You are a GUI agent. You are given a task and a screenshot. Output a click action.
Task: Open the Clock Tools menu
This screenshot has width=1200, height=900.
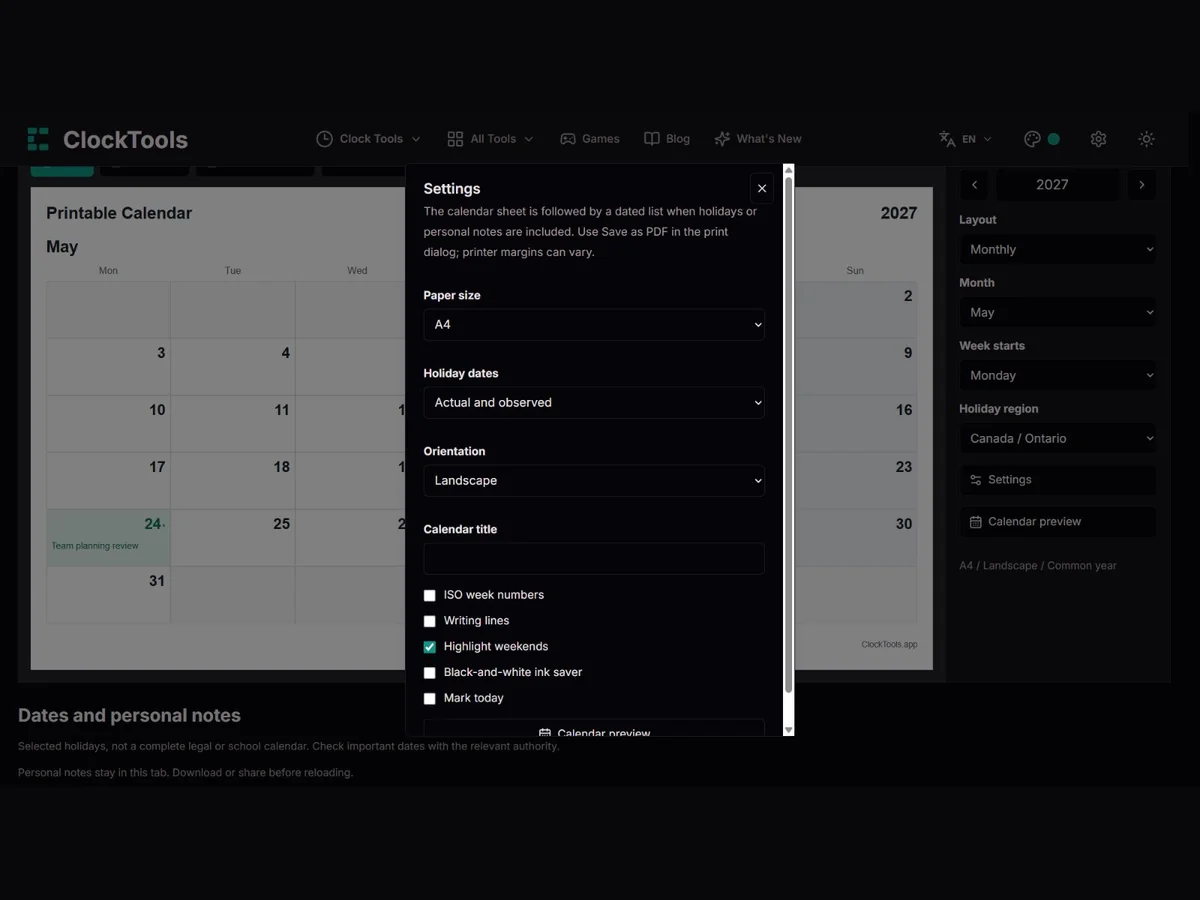point(369,139)
